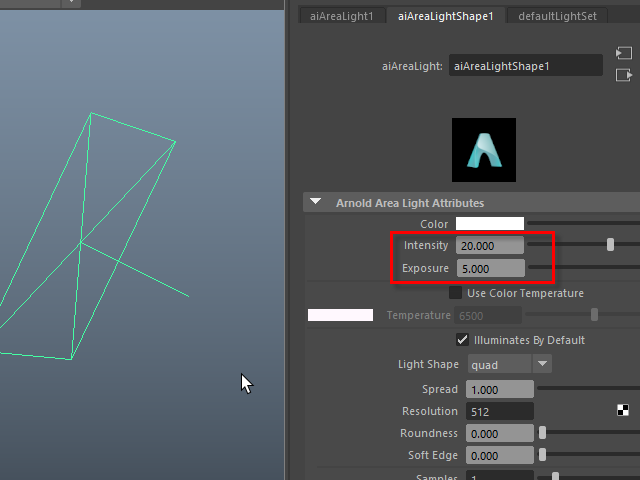Click the Arnold logo thumbnail
The width and height of the screenshot is (640, 480).
[484, 150]
